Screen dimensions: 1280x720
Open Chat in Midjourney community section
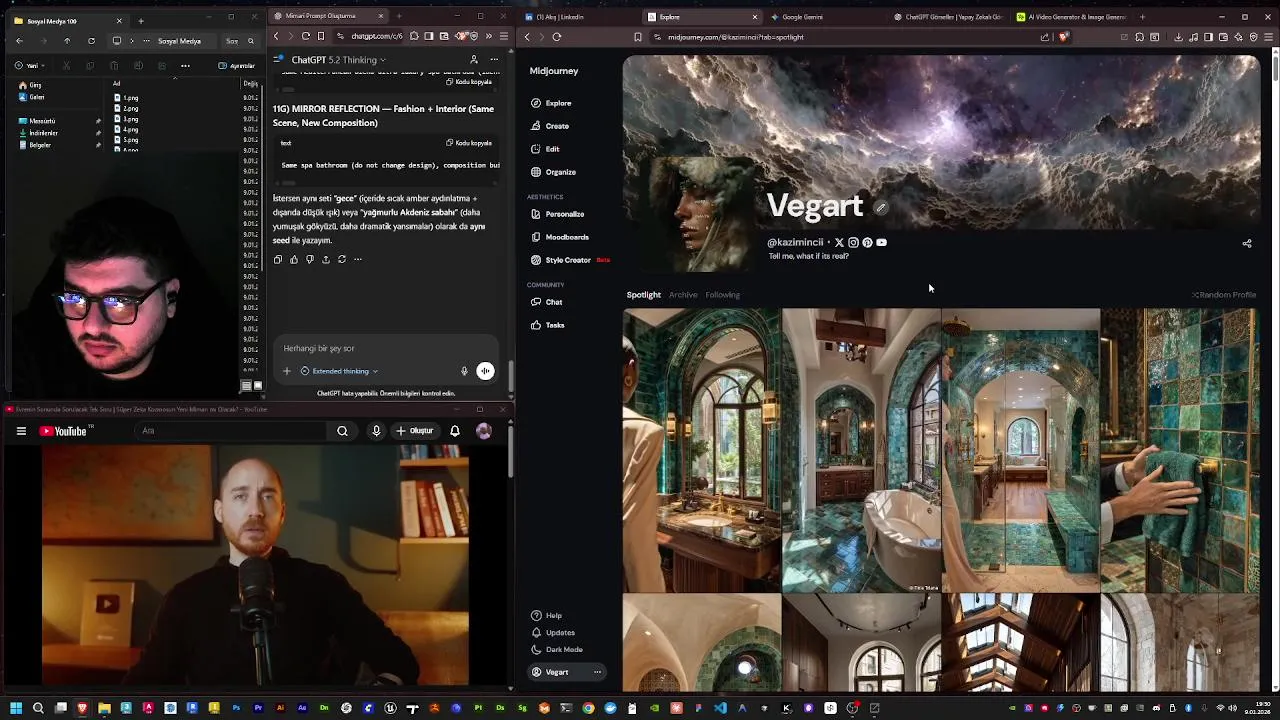pyautogui.click(x=546, y=302)
